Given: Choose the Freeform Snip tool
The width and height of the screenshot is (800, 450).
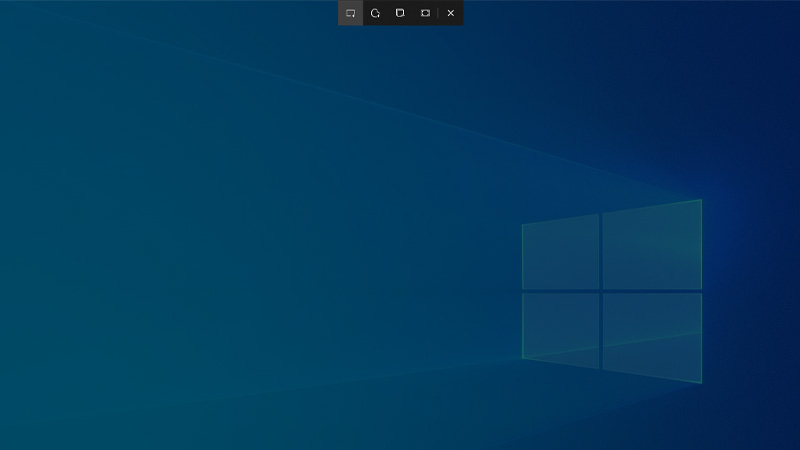Looking at the screenshot, I should (x=376, y=13).
